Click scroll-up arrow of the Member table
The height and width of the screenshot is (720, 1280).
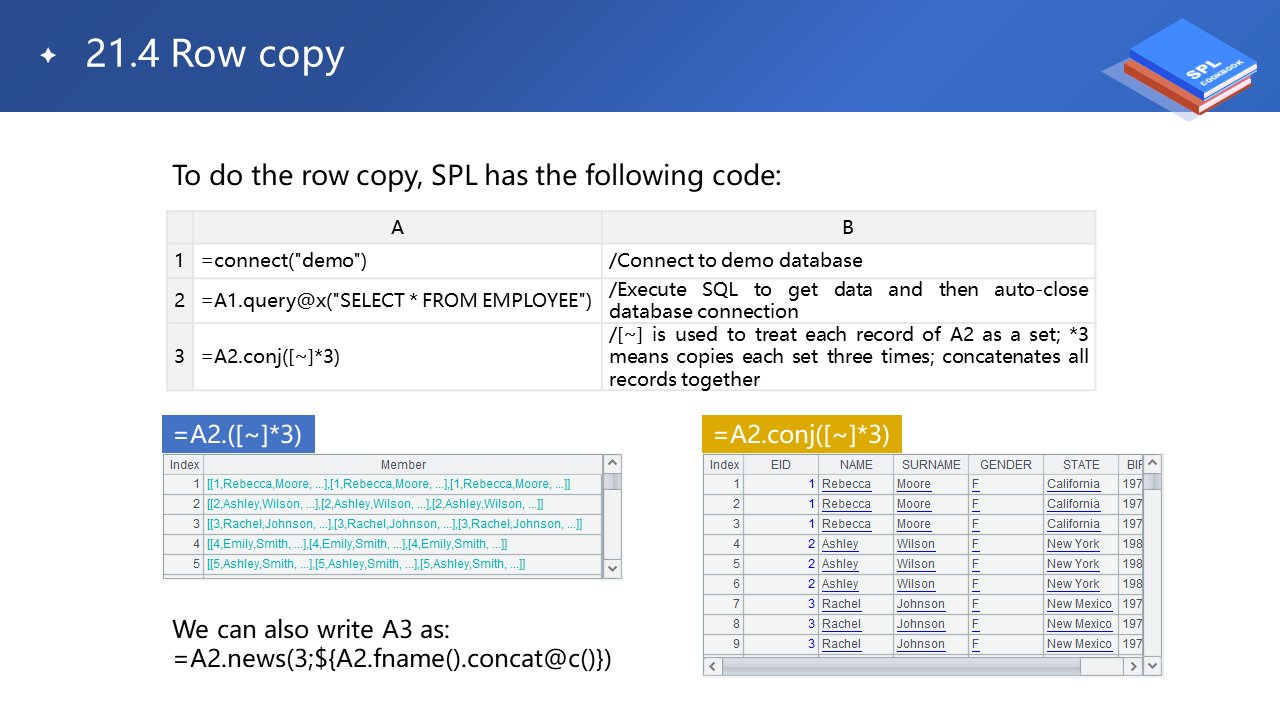click(613, 464)
